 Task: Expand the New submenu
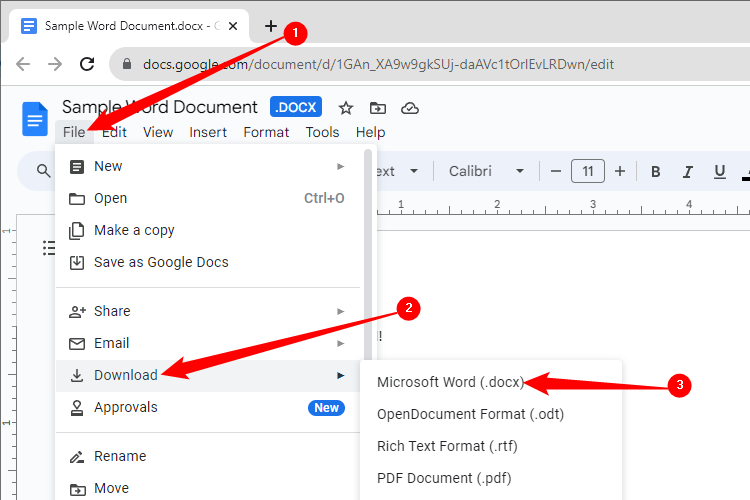click(341, 166)
